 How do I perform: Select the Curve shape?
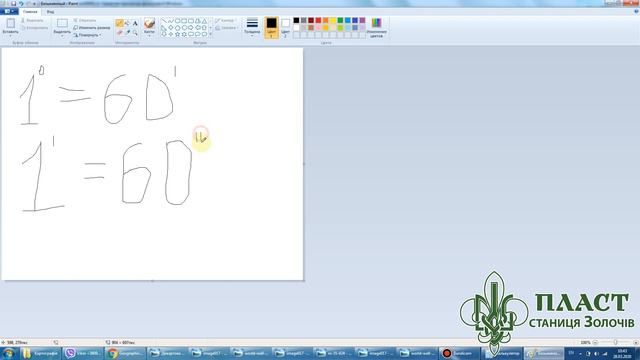tap(171, 21)
